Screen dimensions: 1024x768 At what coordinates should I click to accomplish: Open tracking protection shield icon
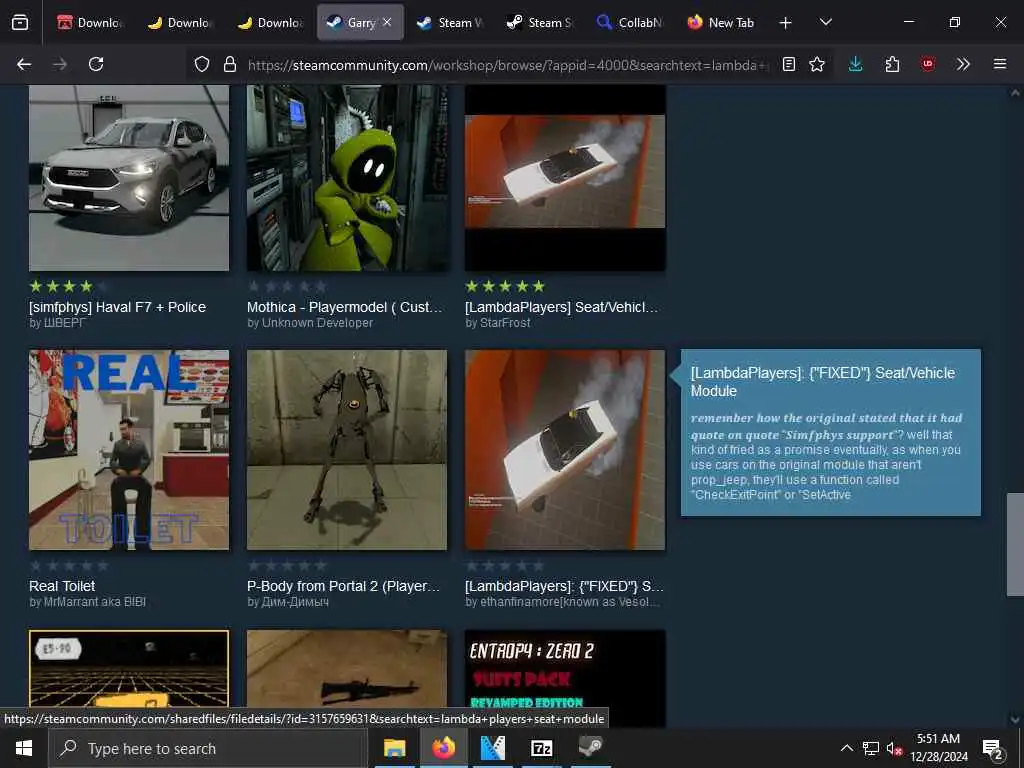(x=202, y=64)
